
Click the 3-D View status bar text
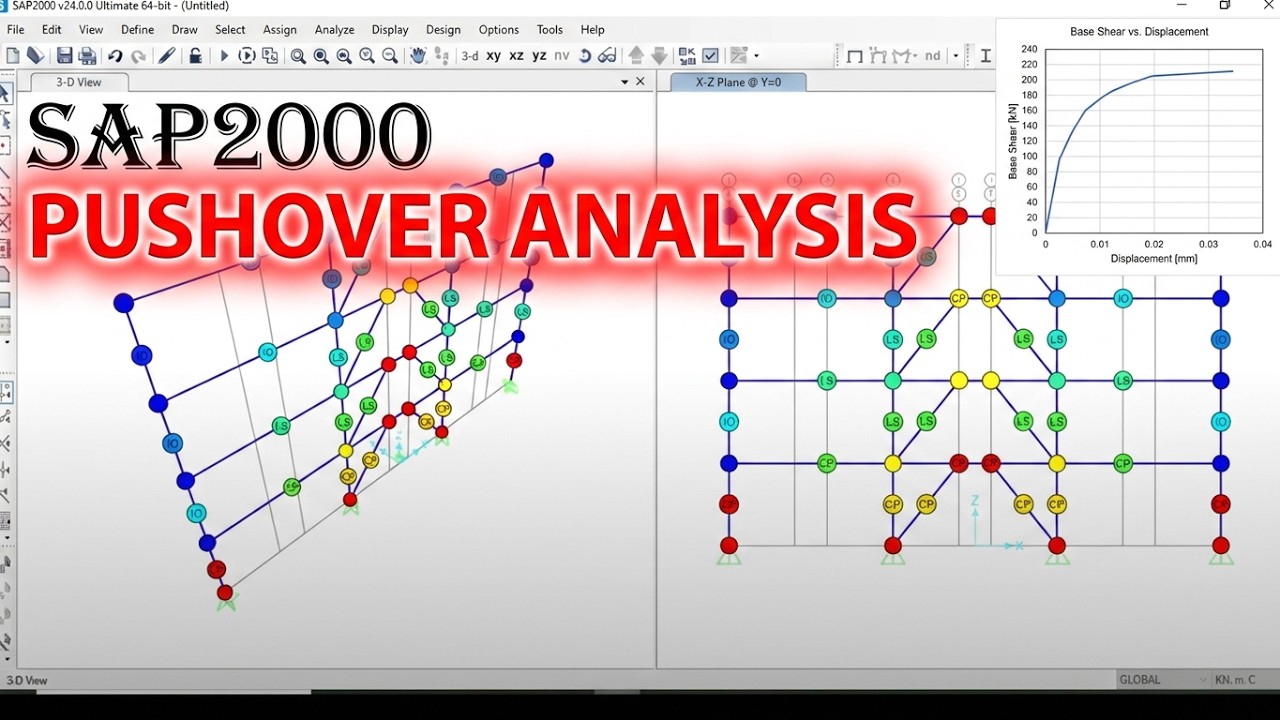(x=27, y=680)
